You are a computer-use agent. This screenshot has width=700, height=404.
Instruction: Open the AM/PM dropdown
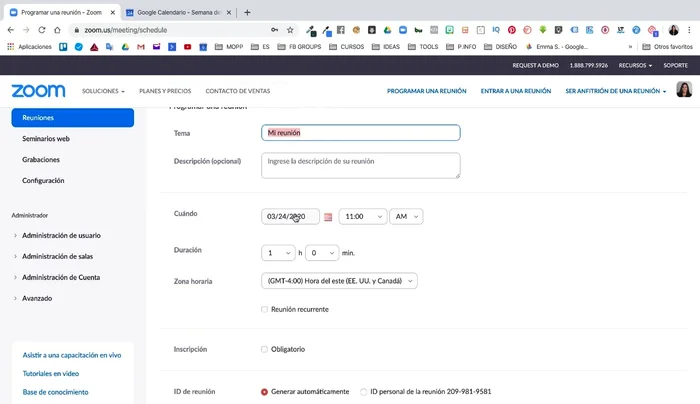(x=406, y=217)
